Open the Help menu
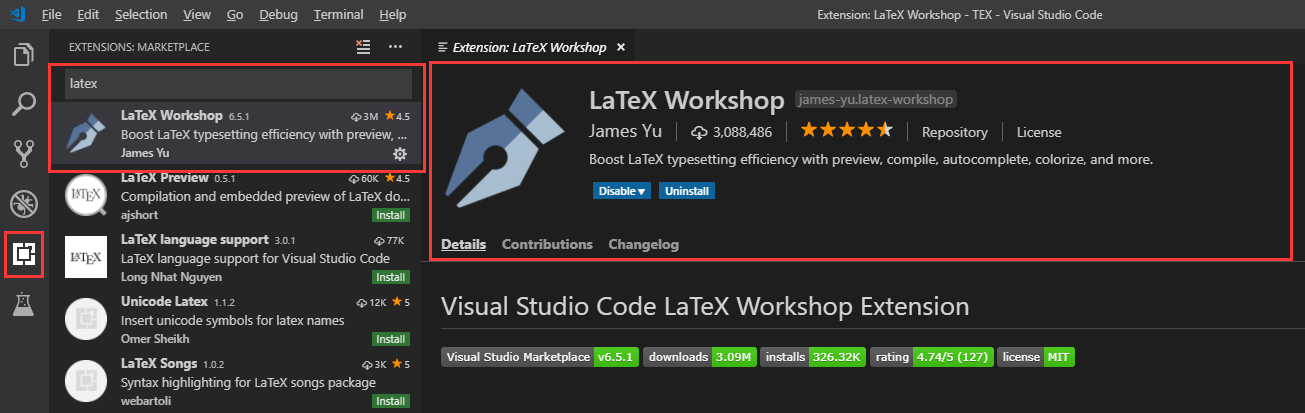Viewport: 1305px width, 413px height. (x=393, y=15)
